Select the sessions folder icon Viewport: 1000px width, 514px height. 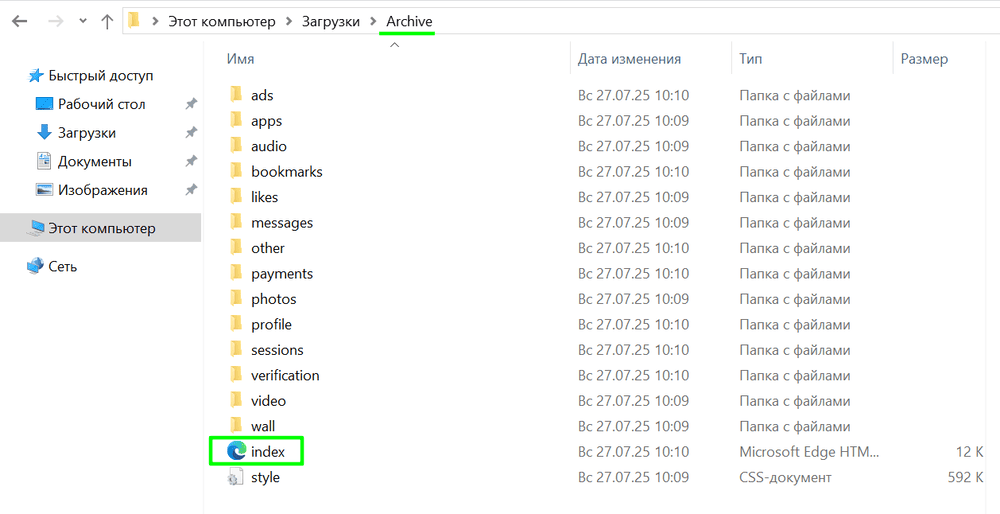(236, 349)
